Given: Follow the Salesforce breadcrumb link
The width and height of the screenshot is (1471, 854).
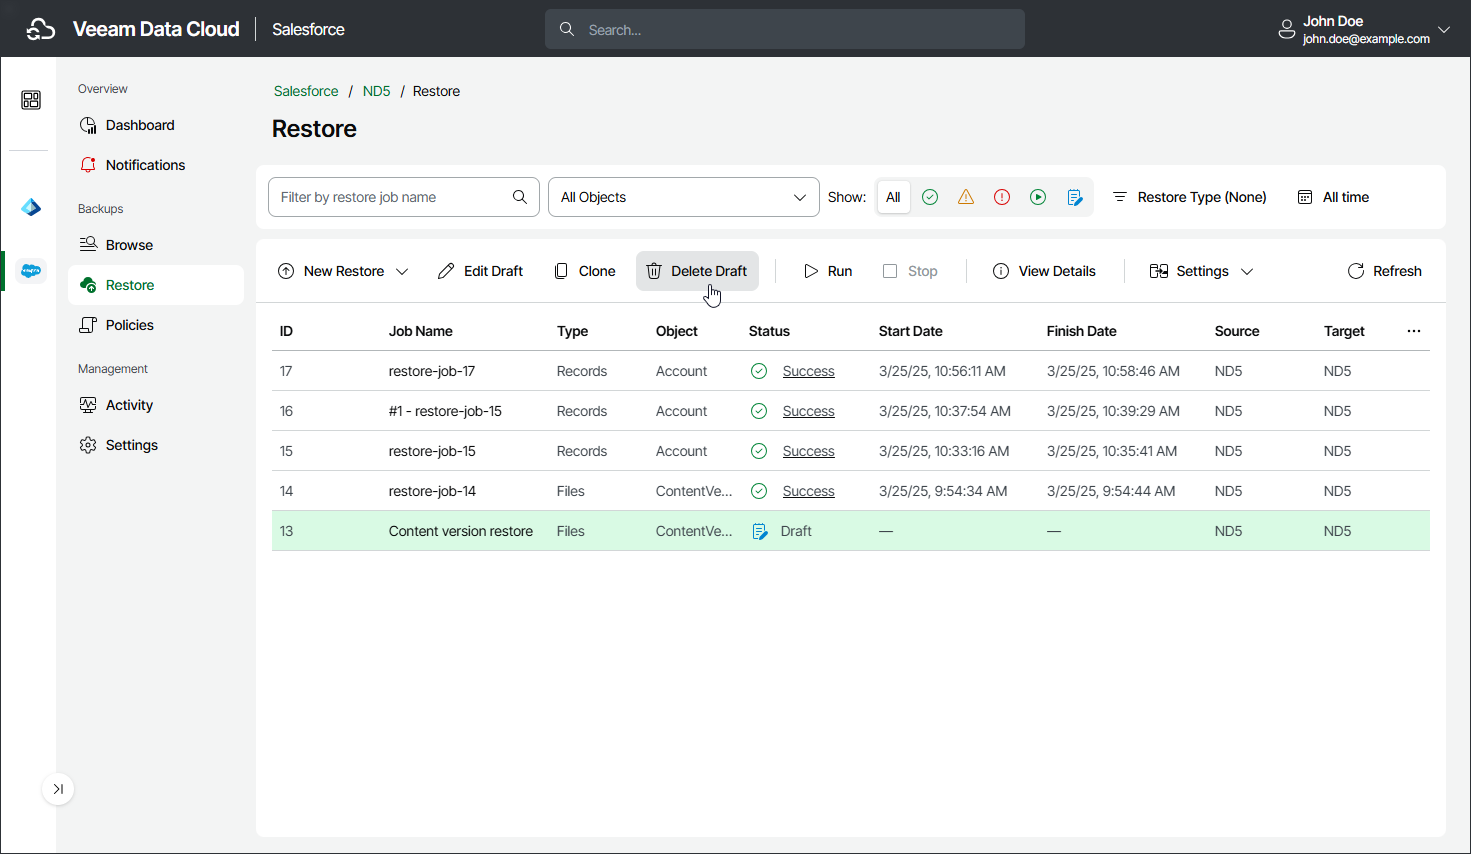Looking at the screenshot, I should (306, 91).
